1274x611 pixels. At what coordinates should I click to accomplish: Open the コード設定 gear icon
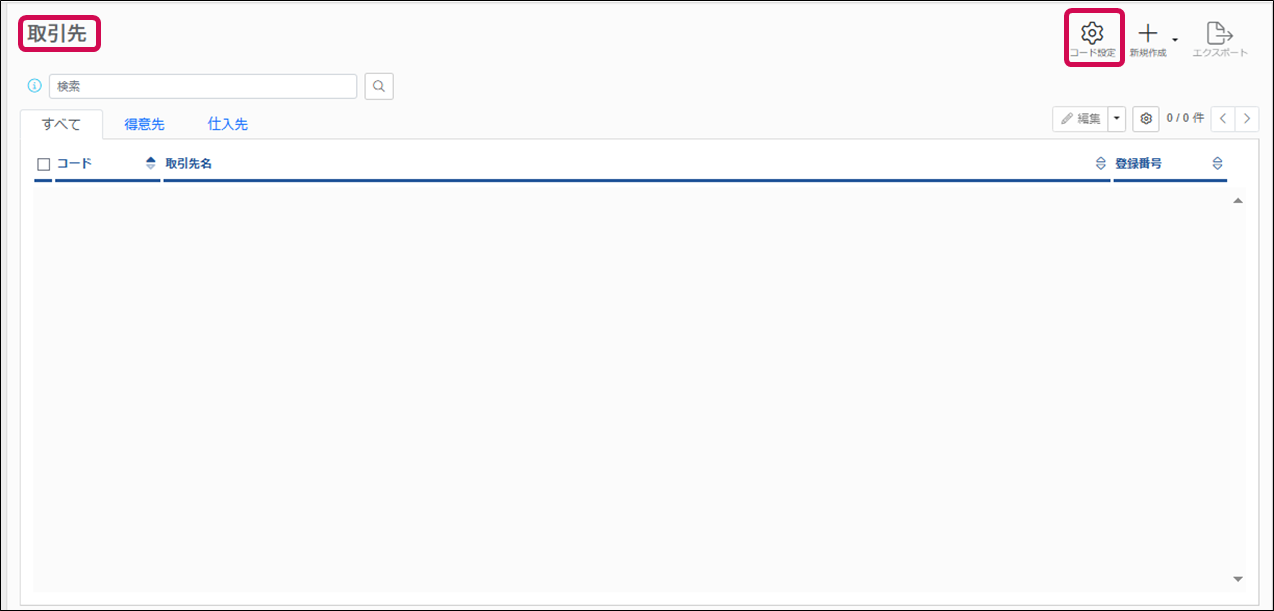tap(1092, 34)
